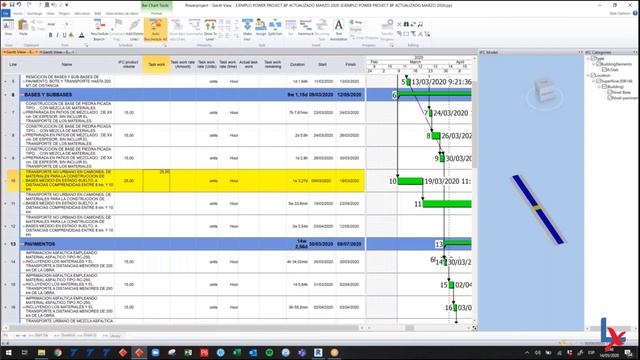This screenshot has height=360, width=640.
Task: Switch to the Format ribbon tab
Action: point(157,13)
